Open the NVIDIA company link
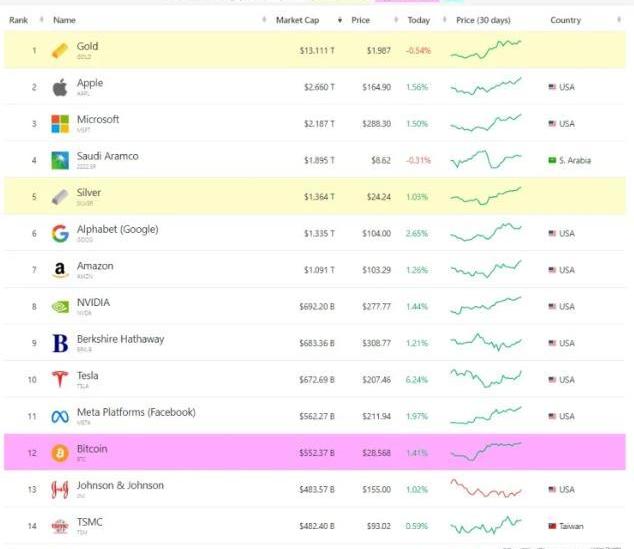Screen dimensions: 634x549 pos(93,302)
